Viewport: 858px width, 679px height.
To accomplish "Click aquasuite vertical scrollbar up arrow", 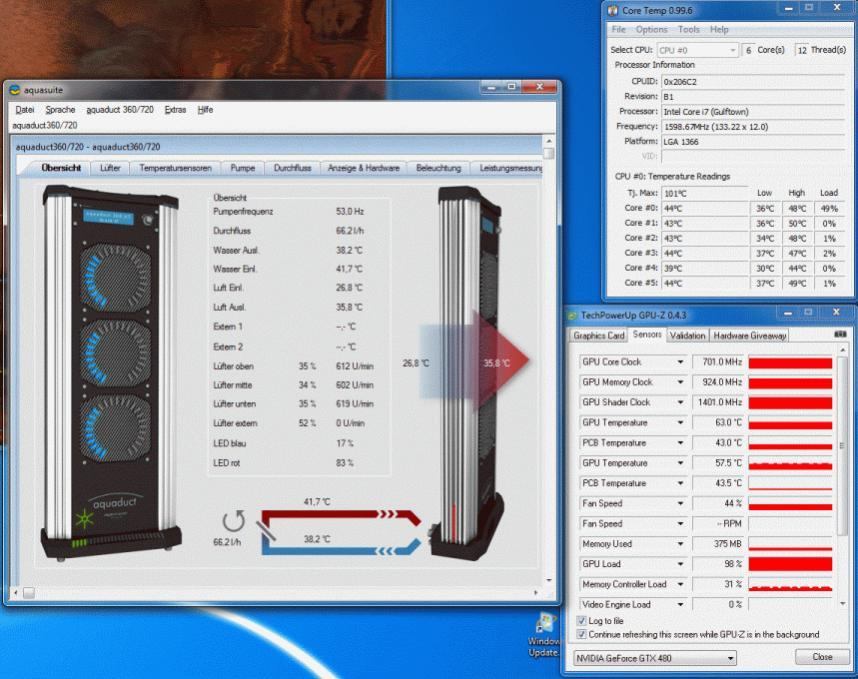I will [x=548, y=141].
